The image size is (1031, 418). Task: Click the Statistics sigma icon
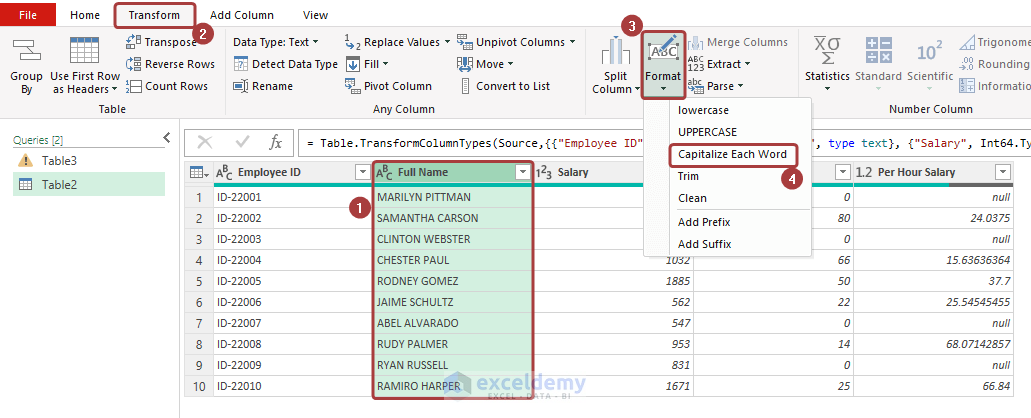click(x=827, y=50)
